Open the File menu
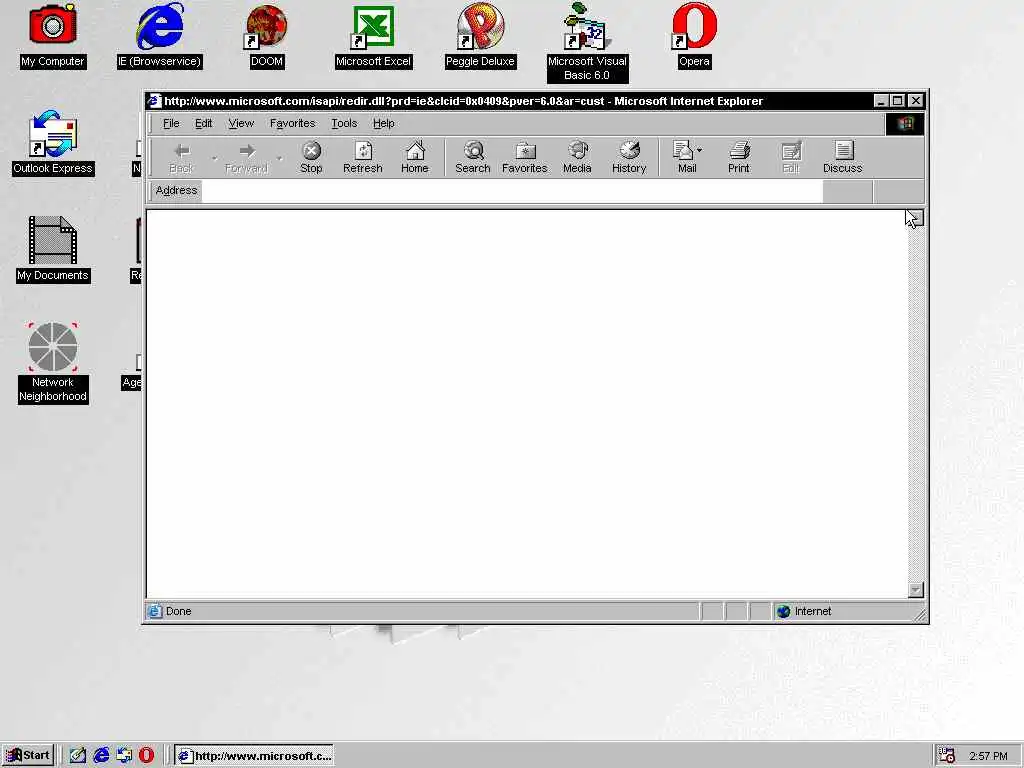Screen dimensions: 1024x768 click(171, 123)
